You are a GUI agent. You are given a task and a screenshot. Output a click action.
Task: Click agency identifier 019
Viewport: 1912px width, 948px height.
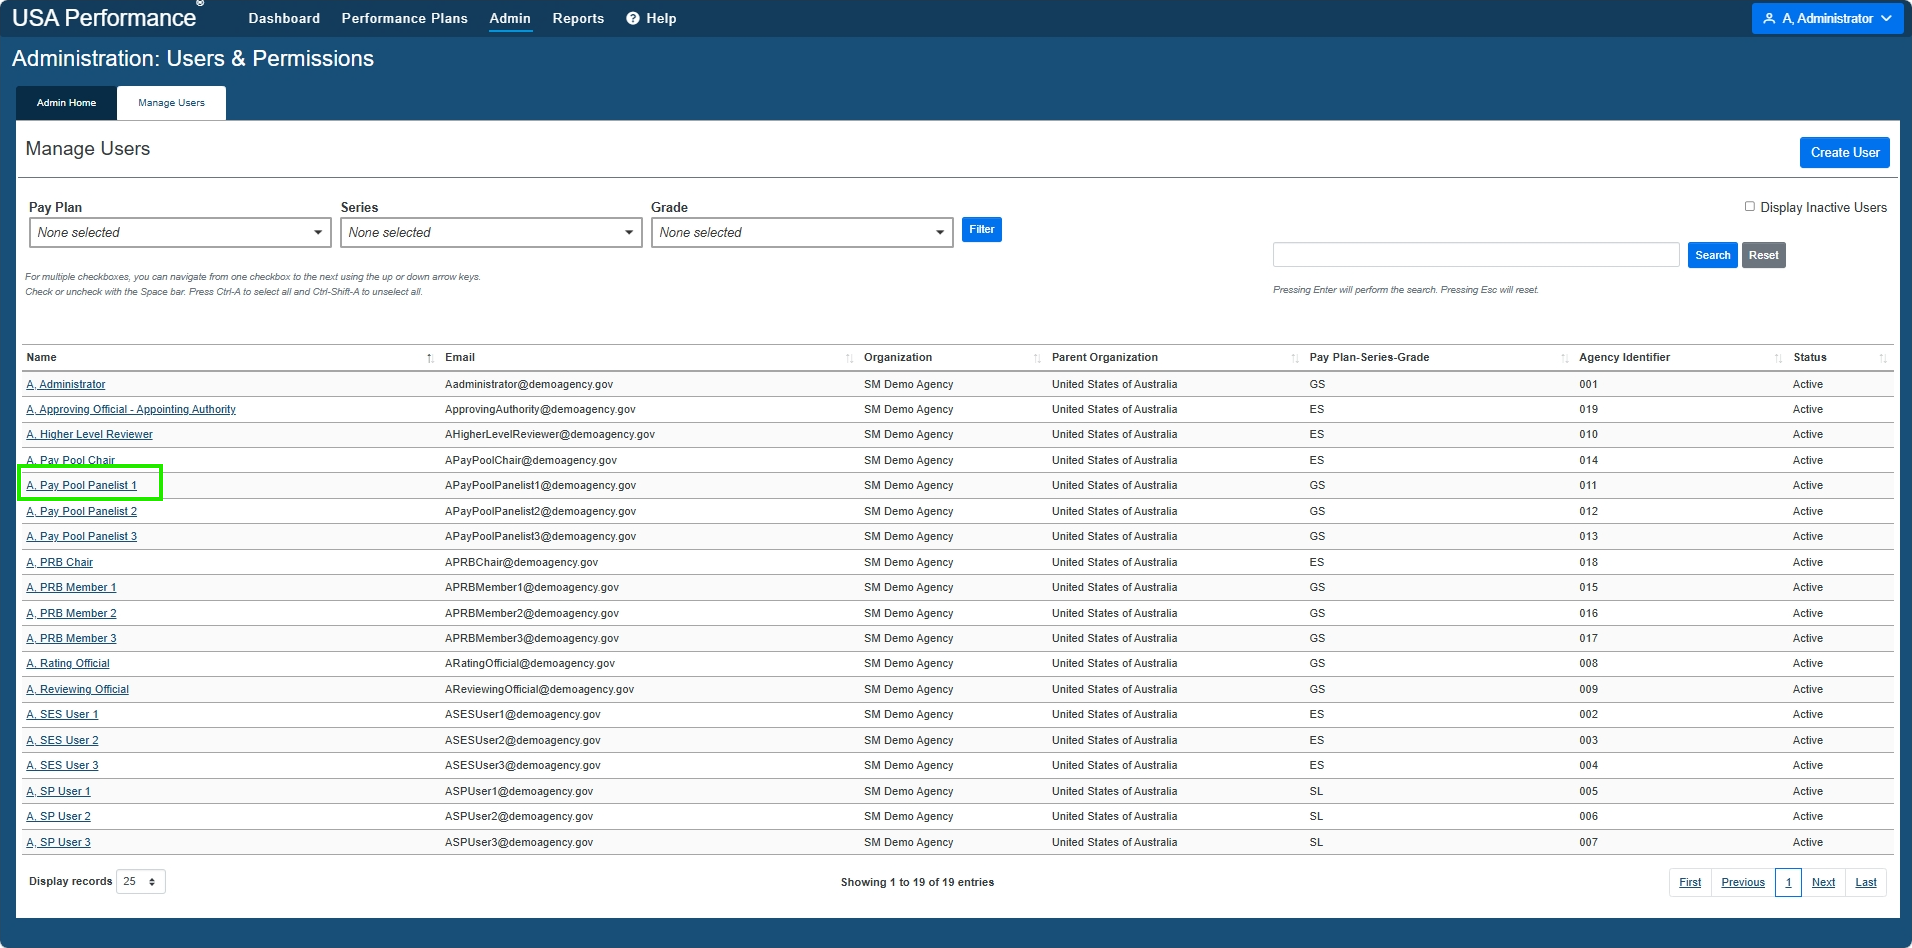pos(1588,409)
